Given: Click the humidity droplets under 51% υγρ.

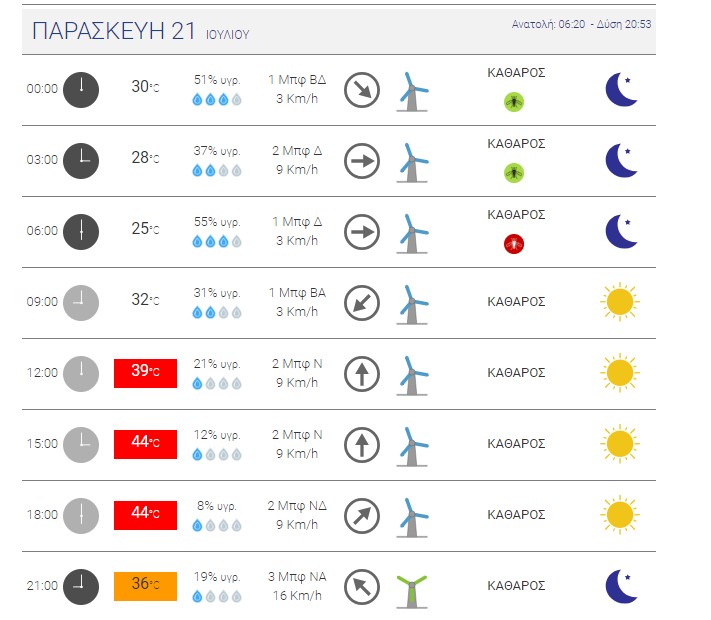Looking at the screenshot, I should pos(217,99).
